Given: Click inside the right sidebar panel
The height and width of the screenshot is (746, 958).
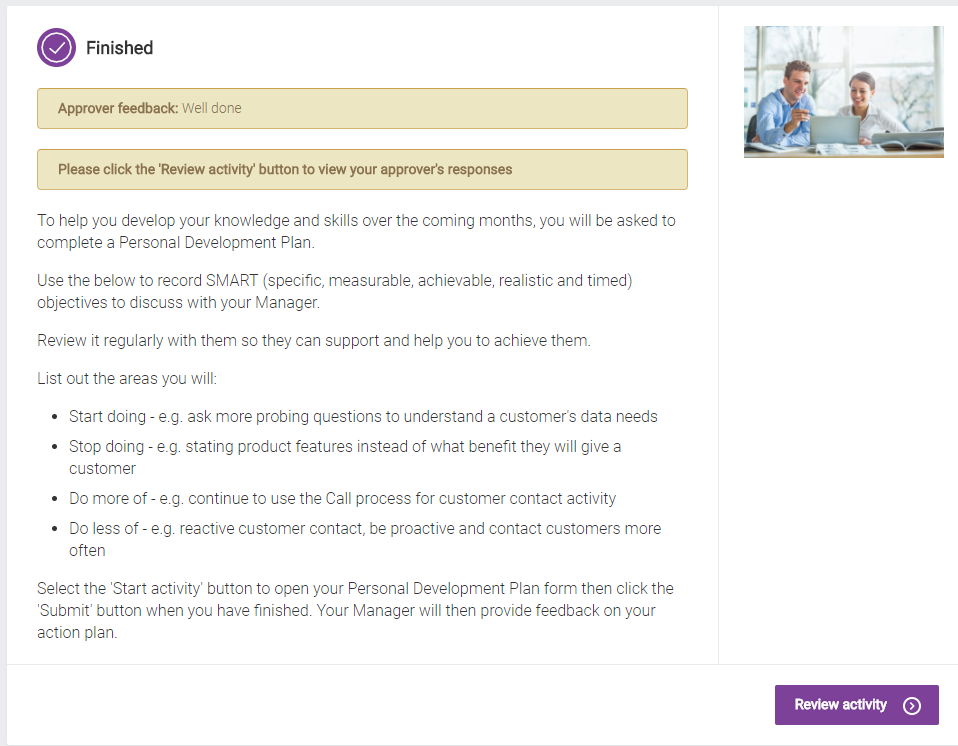Looking at the screenshot, I should coord(840,400).
